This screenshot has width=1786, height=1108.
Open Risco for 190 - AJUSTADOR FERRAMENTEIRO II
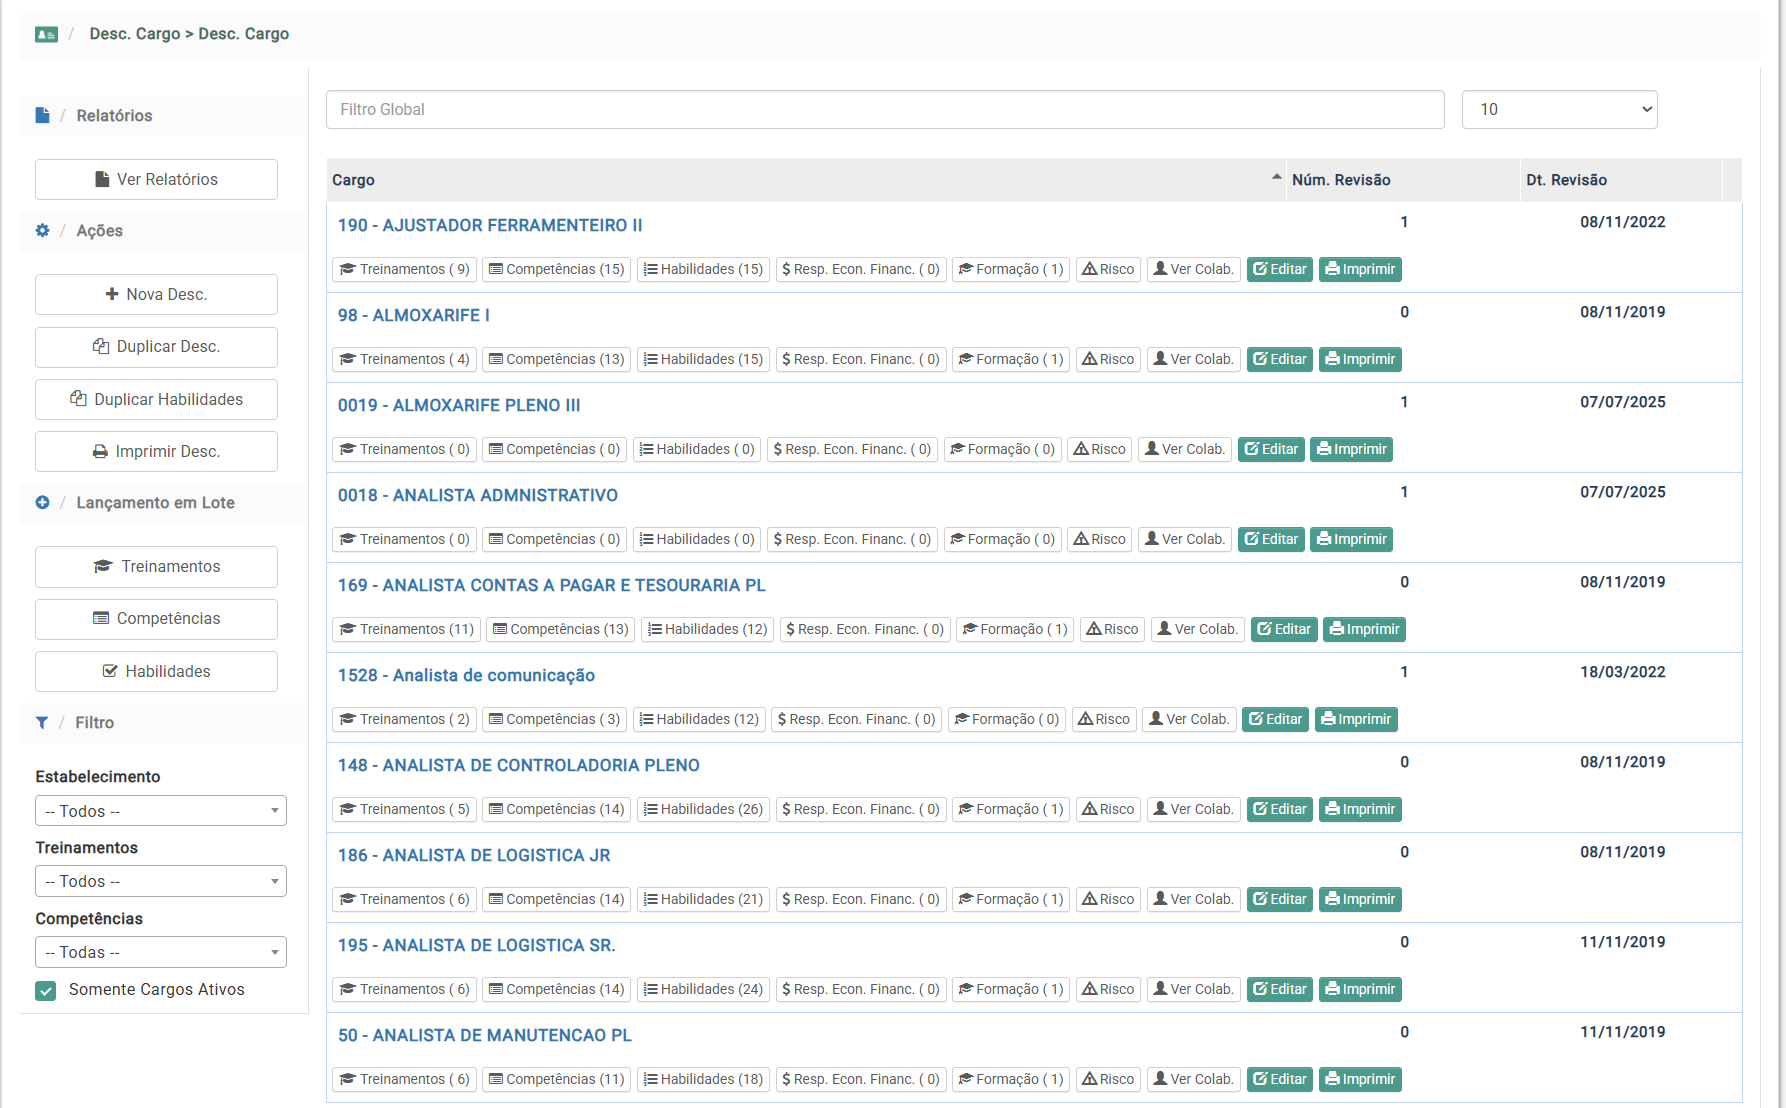click(x=1108, y=270)
